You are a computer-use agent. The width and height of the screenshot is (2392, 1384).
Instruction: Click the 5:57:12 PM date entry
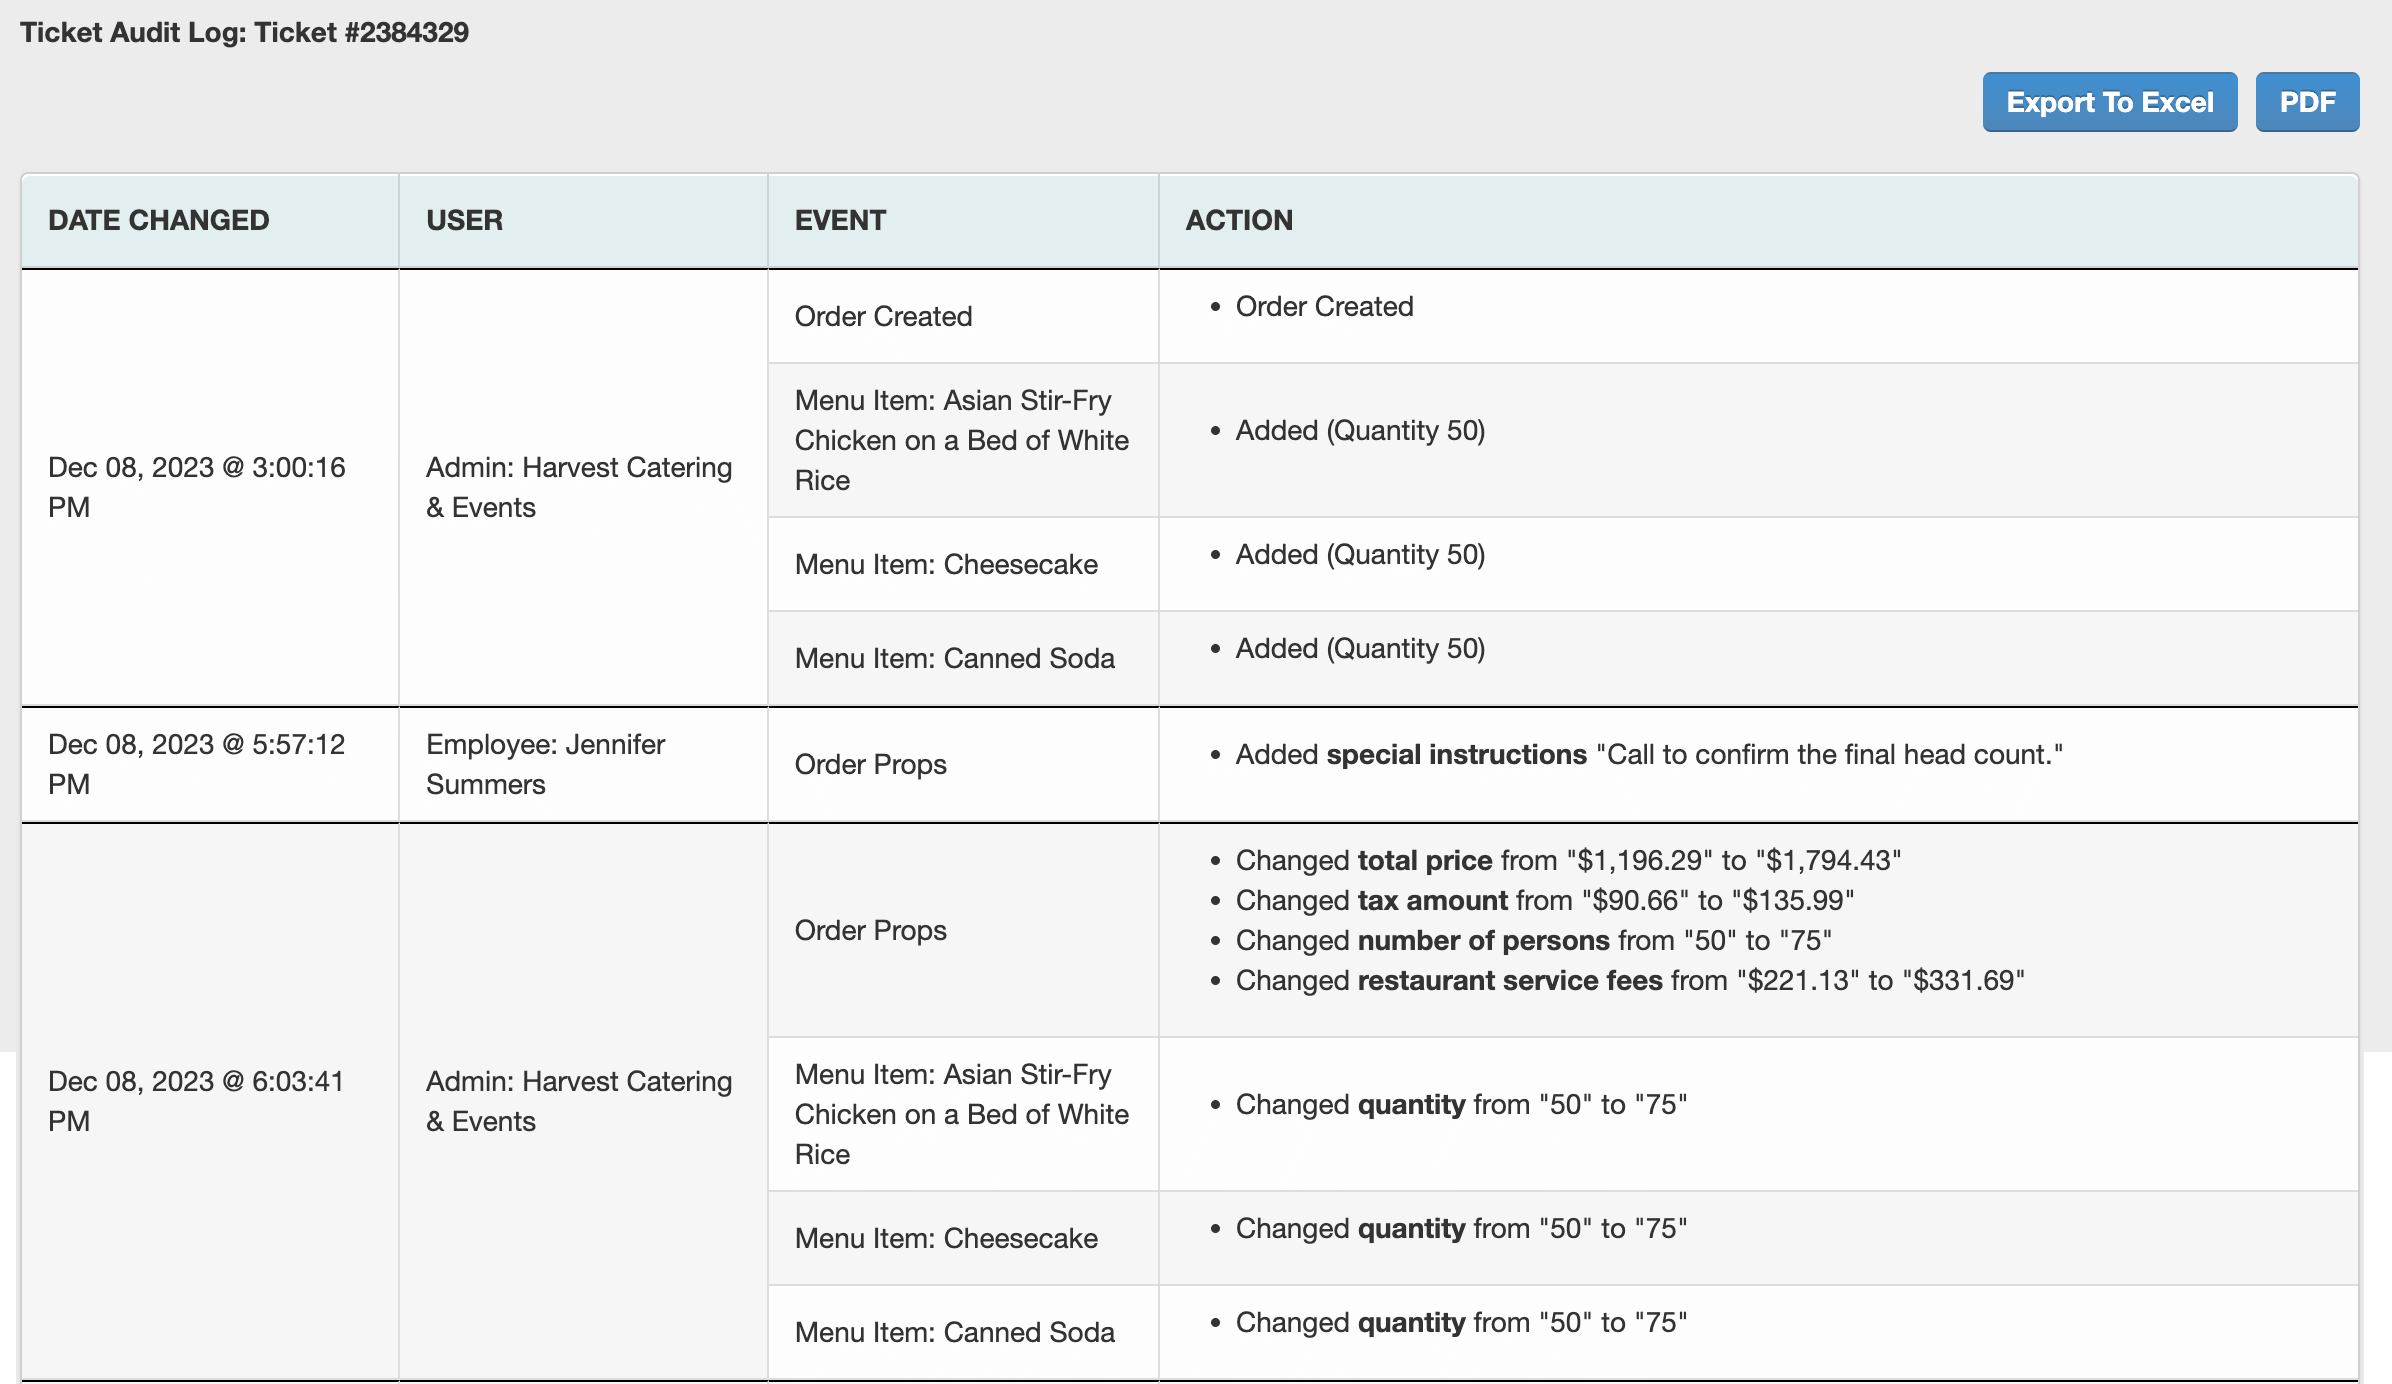tap(196, 764)
